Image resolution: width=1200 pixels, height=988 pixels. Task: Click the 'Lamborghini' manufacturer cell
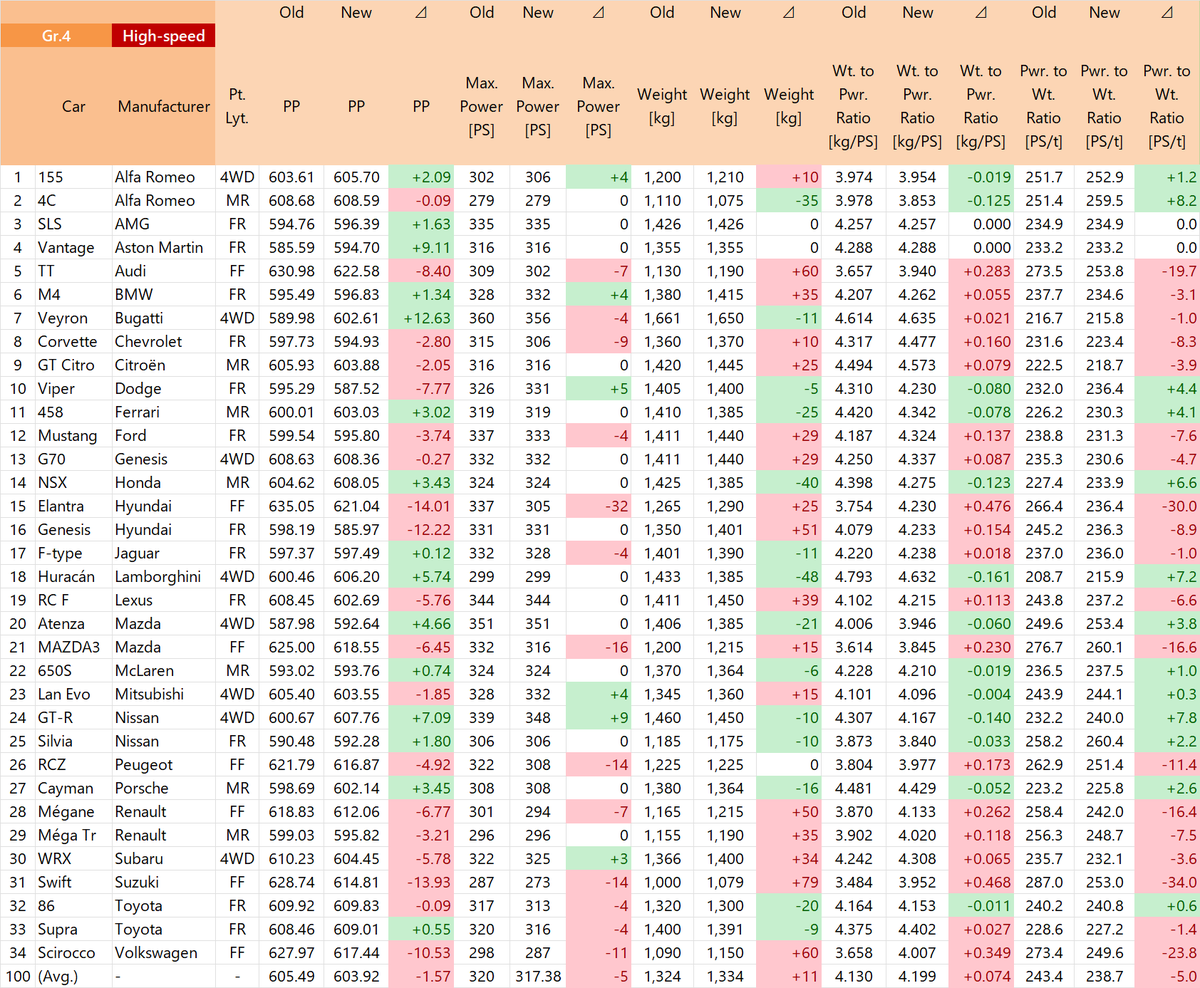[164, 576]
